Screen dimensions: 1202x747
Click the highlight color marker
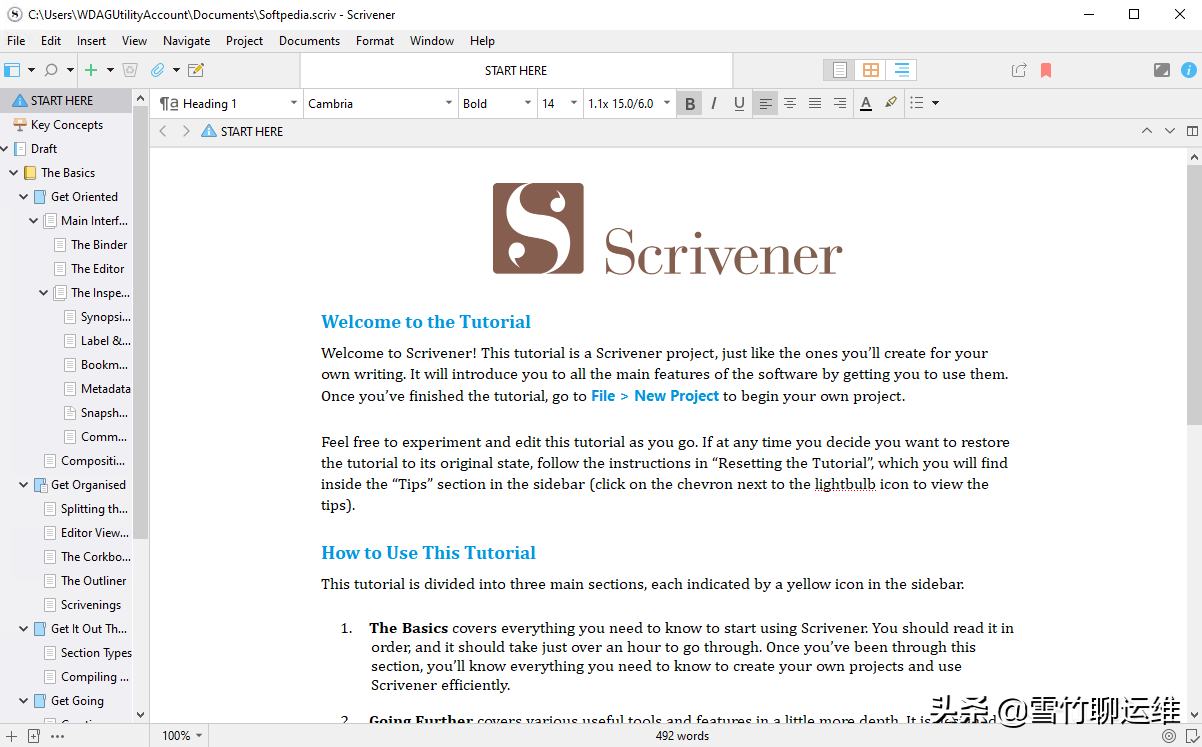(891, 103)
